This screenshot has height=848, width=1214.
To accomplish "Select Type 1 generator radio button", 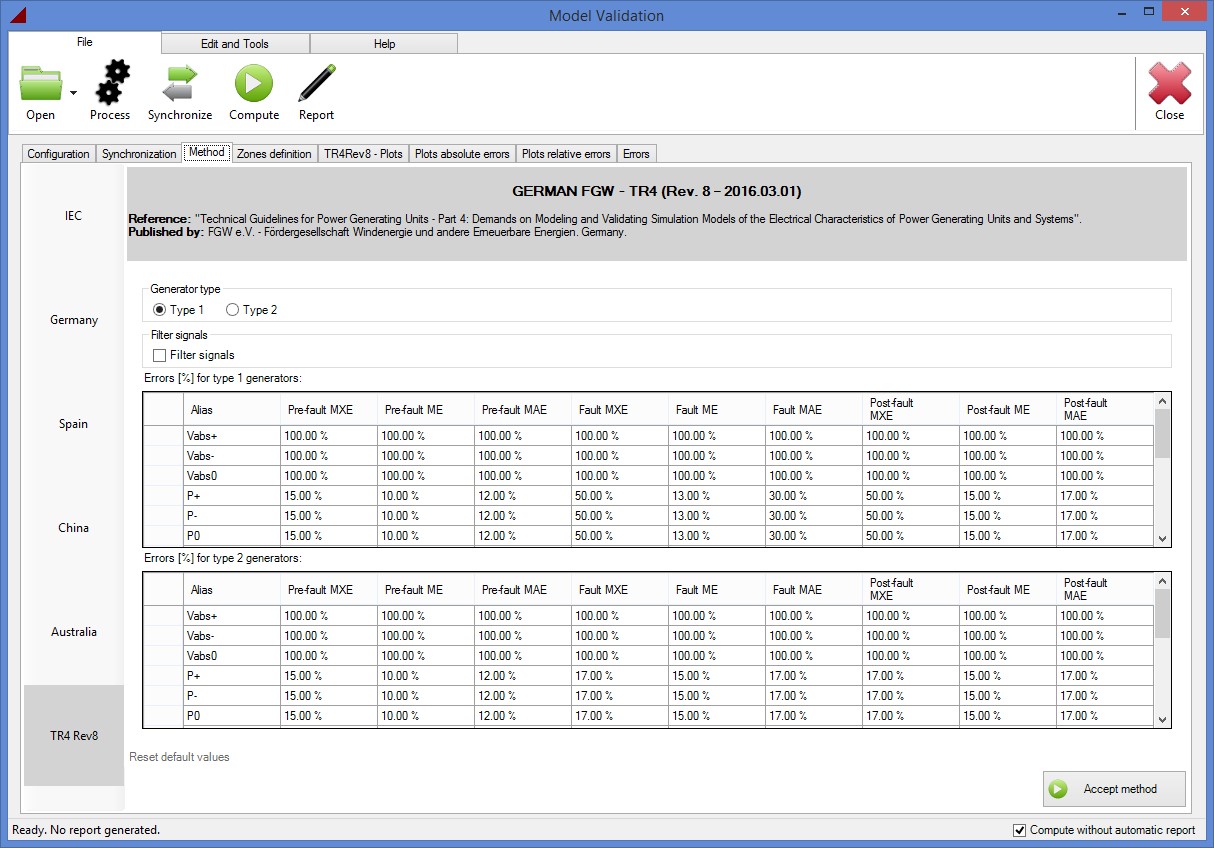I will click(160, 310).
